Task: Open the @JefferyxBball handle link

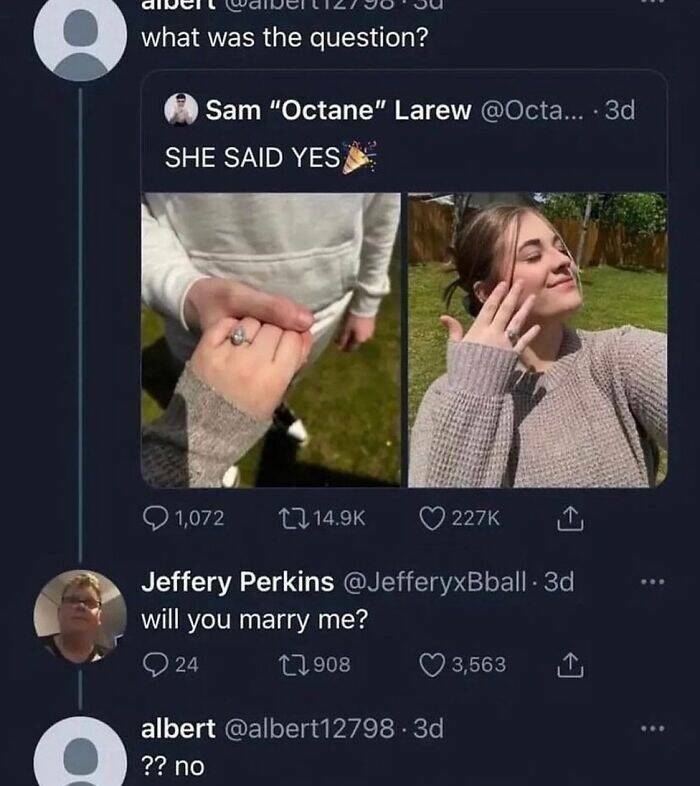Action: [x=444, y=581]
